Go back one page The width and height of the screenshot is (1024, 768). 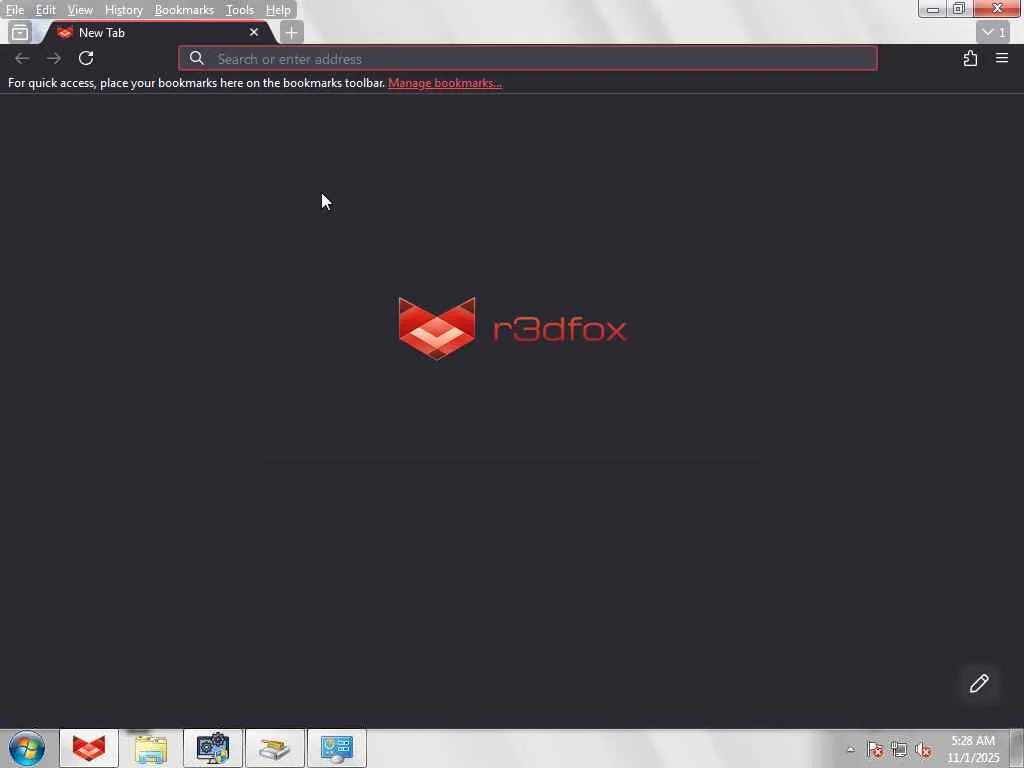pyautogui.click(x=22, y=58)
